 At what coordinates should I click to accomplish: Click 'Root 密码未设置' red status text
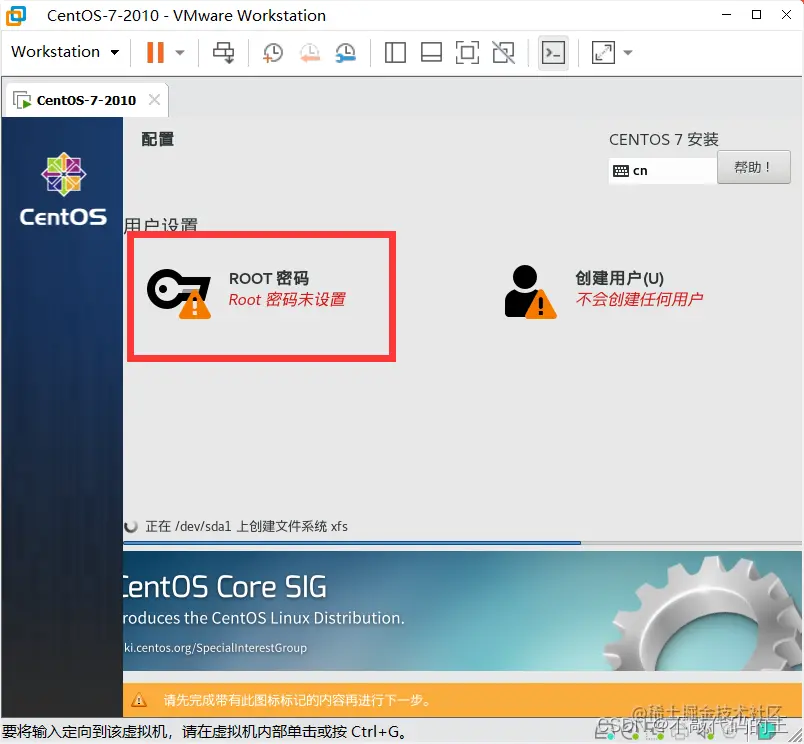pos(287,299)
